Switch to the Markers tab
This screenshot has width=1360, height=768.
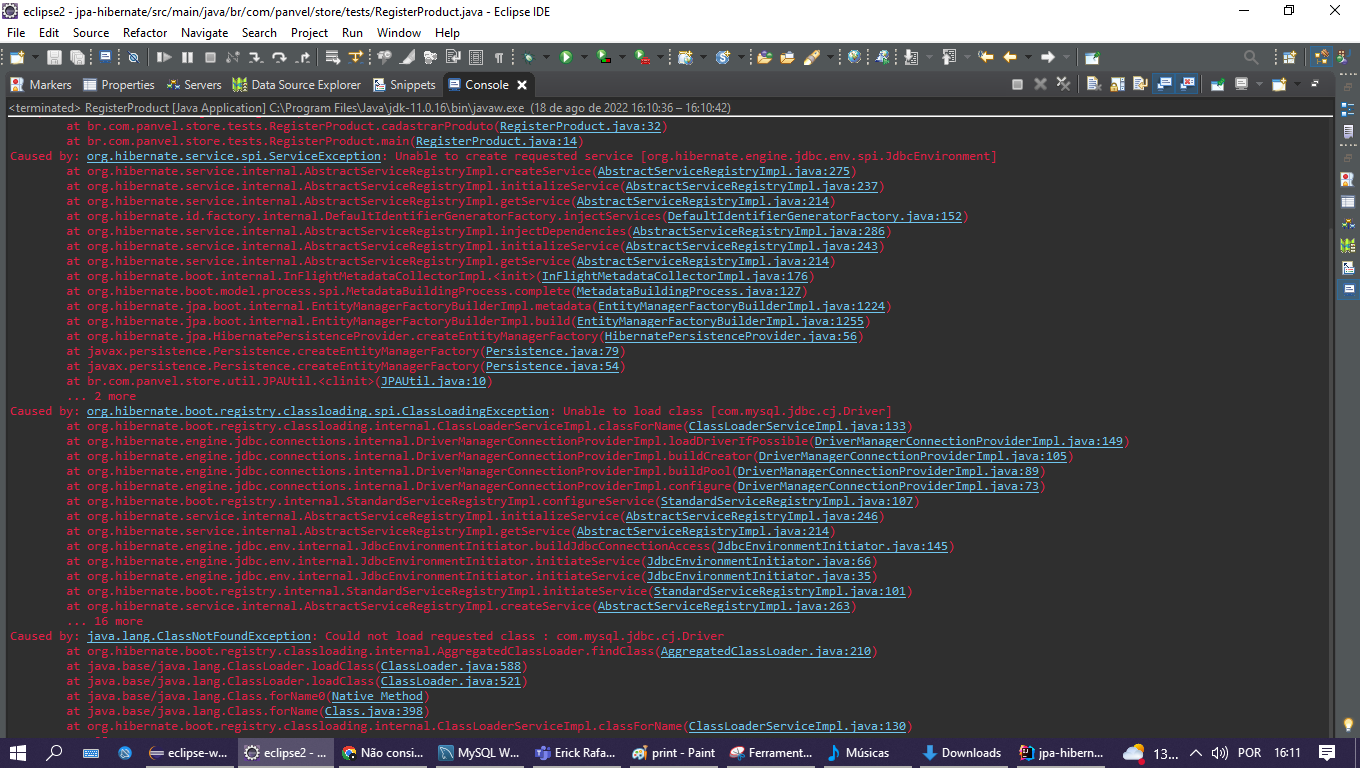tap(41, 85)
